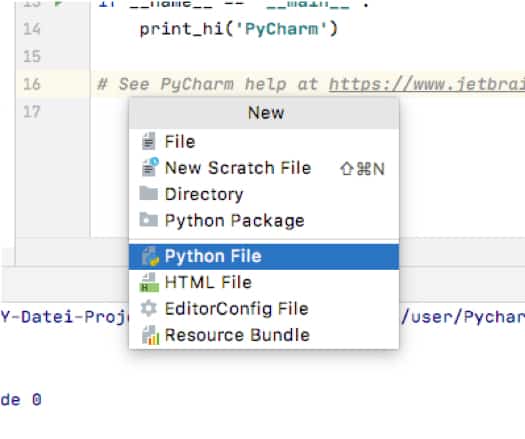Viewport: 525px width, 439px height.
Task: Click the 'See PyCharm help at' comment text
Action: pyautogui.click(x=208, y=84)
